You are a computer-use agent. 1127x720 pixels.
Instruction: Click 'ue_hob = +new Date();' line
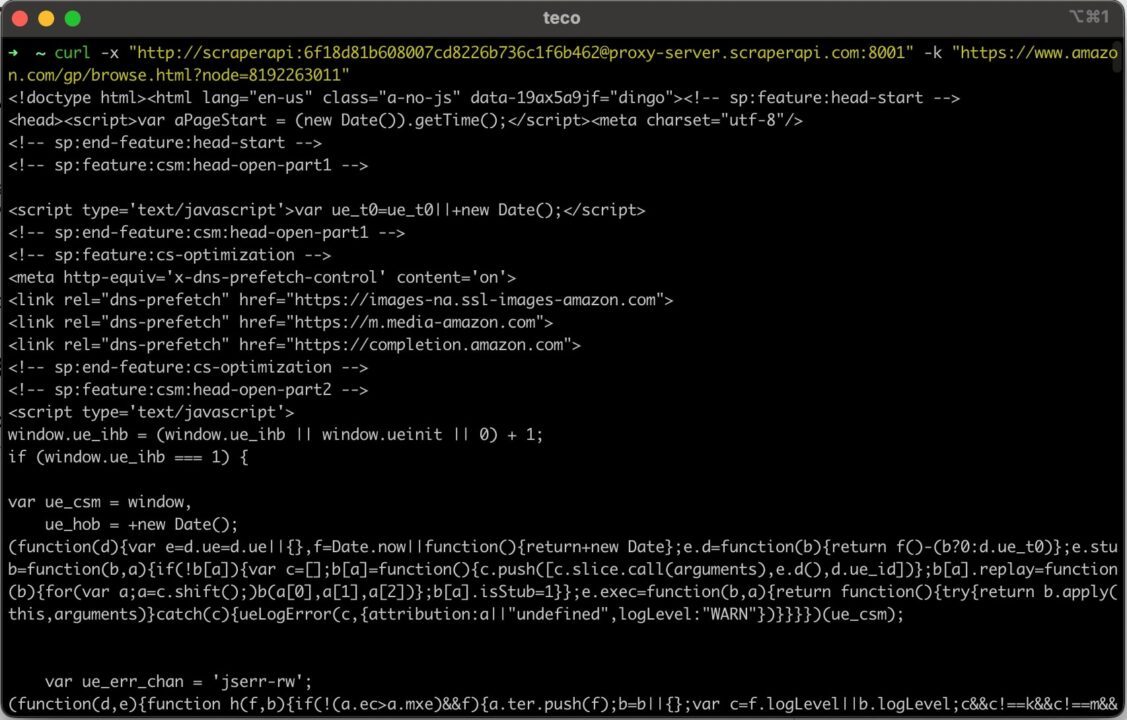click(x=141, y=525)
